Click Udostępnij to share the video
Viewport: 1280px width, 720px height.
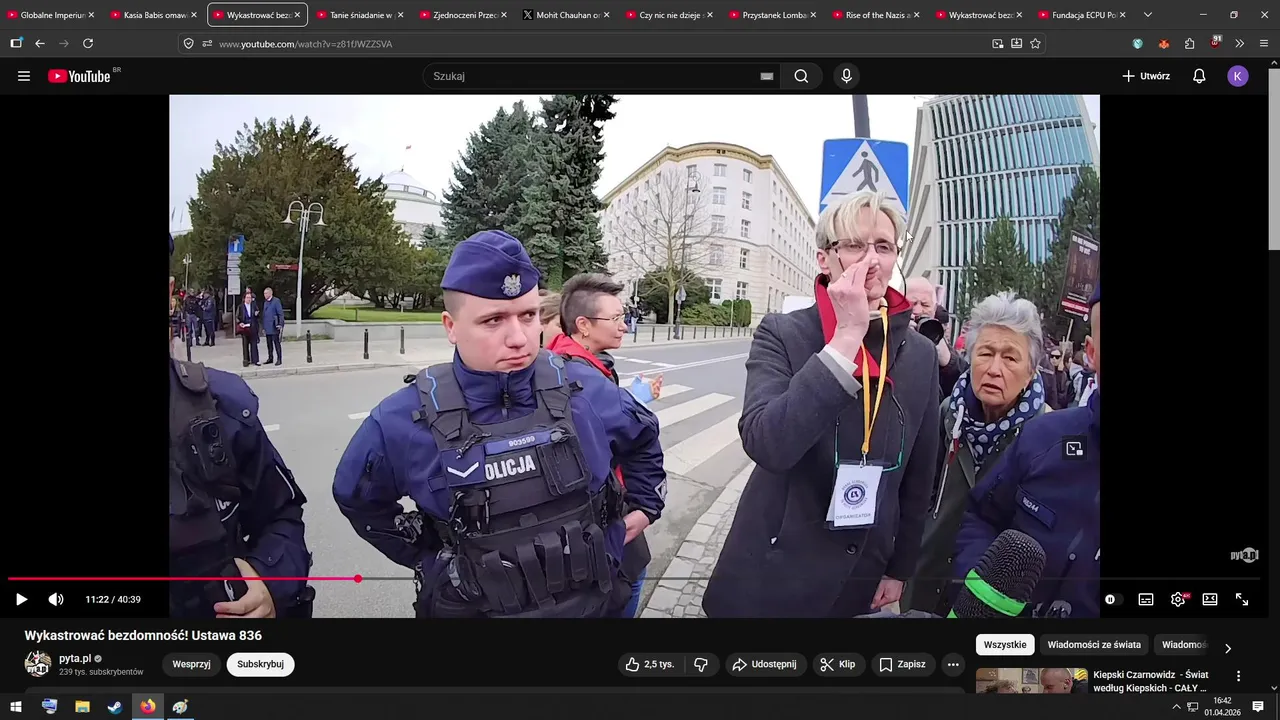click(764, 664)
